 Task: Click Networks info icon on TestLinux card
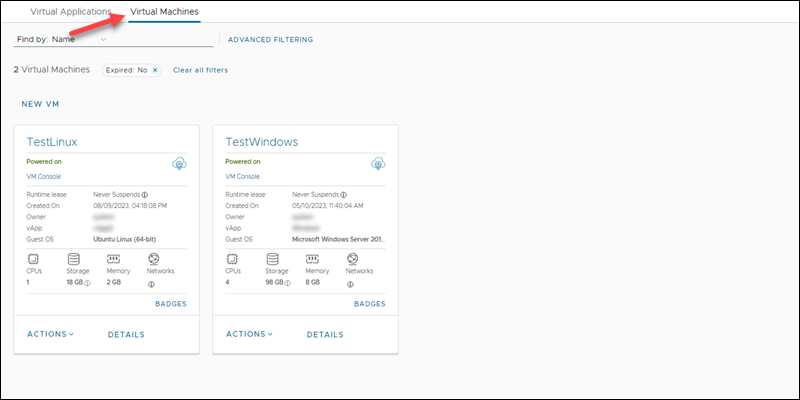point(151,284)
